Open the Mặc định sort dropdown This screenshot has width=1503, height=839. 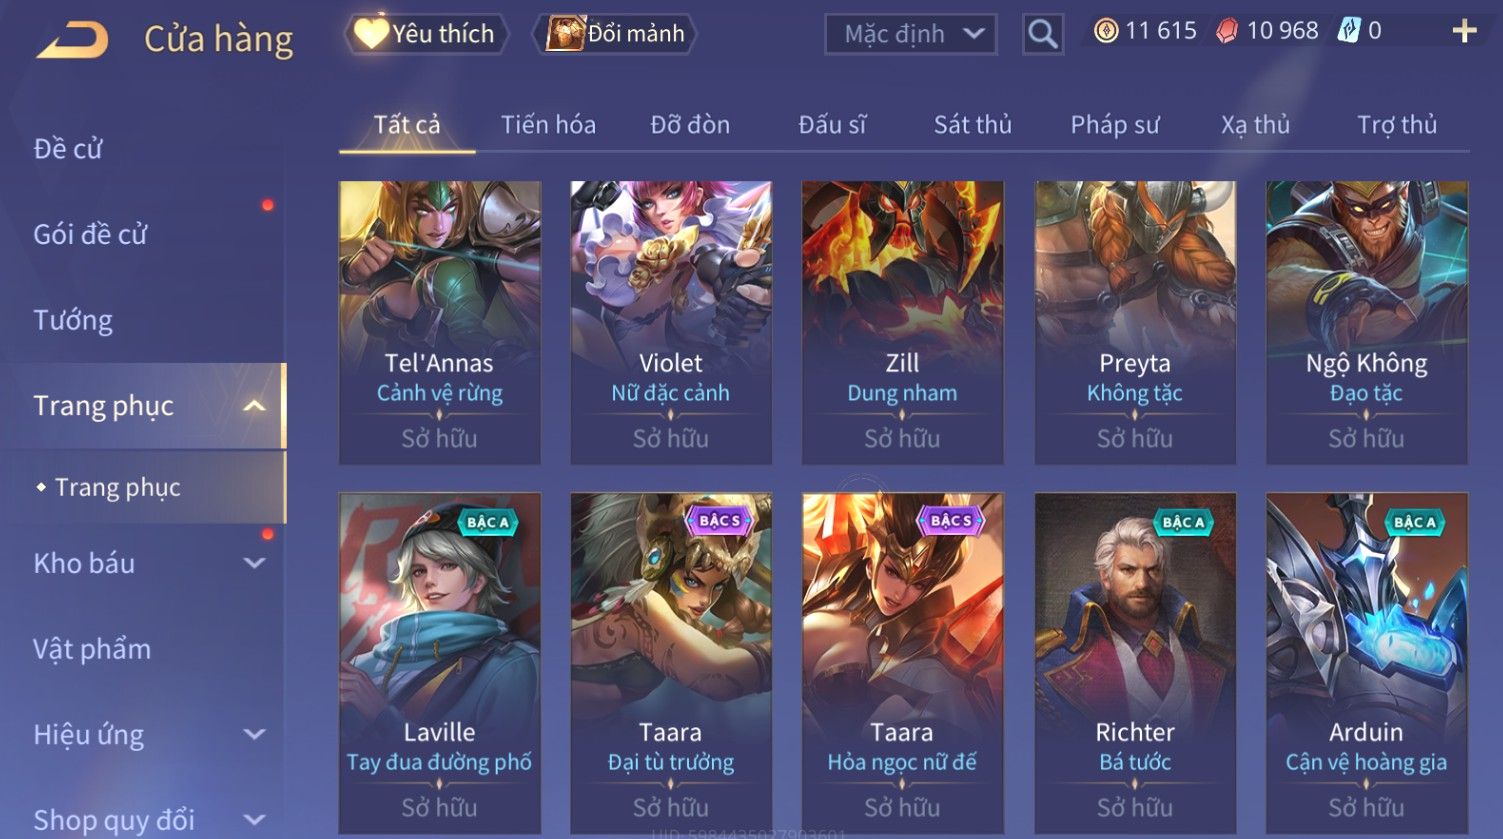coord(911,35)
